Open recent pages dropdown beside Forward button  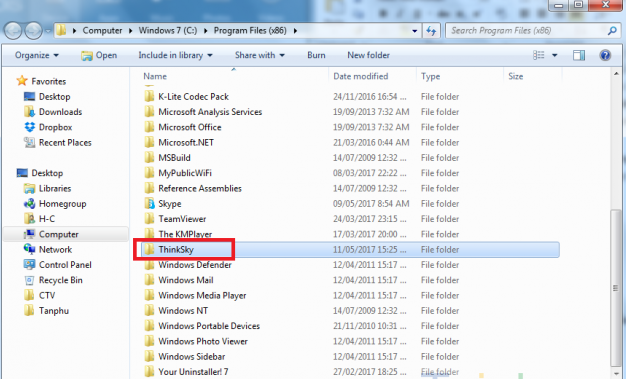point(48,31)
